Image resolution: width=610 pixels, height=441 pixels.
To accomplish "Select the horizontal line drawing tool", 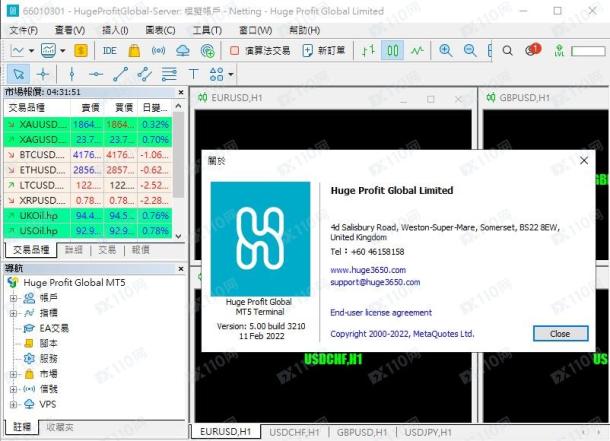I will click(96, 74).
